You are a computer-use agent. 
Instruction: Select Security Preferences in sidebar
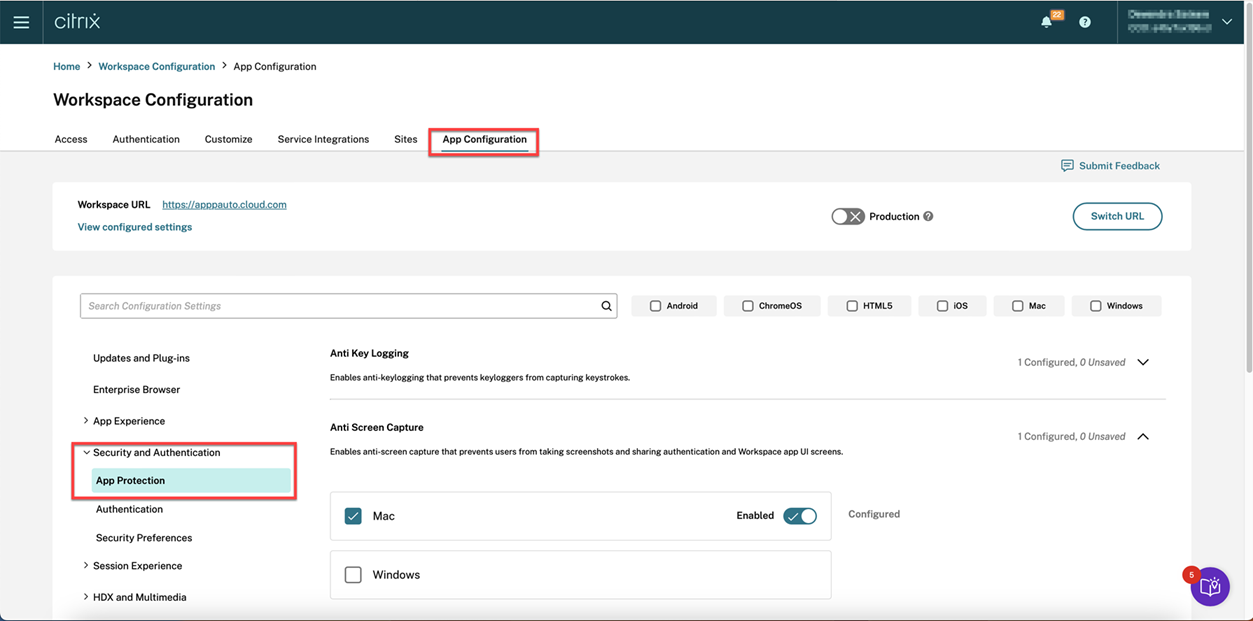144,538
